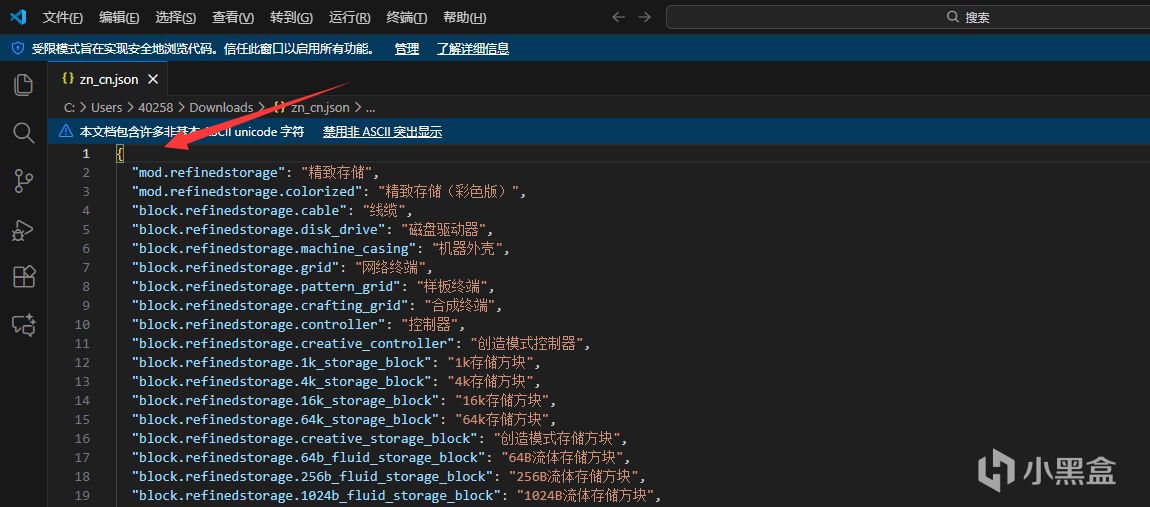
Task: Click the value "机器外壳"
Action: (465, 249)
